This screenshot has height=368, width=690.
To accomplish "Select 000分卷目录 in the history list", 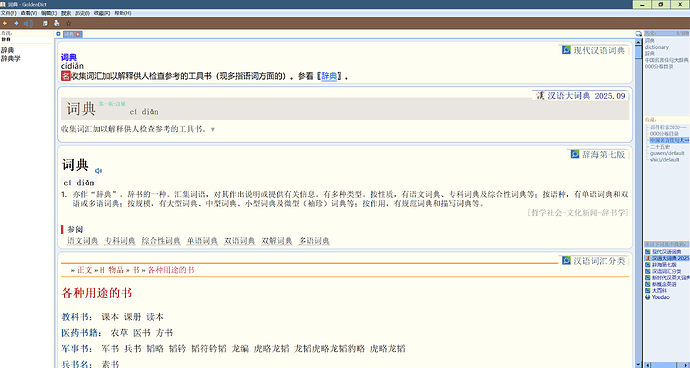I will point(659,66).
